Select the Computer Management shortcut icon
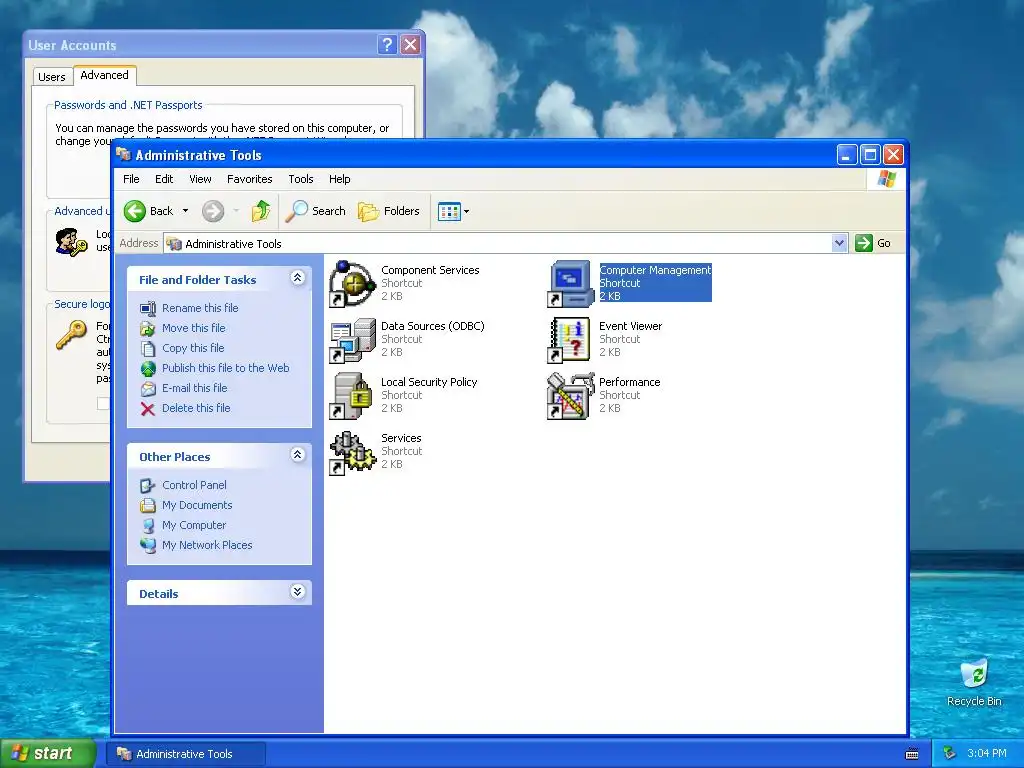This screenshot has height=768, width=1024. pos(571,283)
